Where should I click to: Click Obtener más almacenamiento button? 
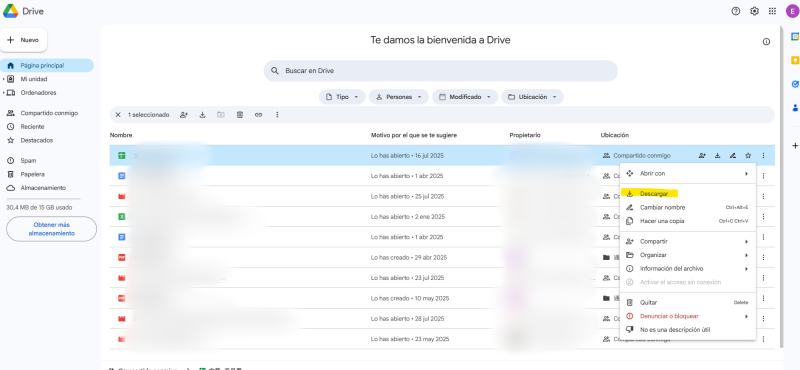pyautogui.click(x=52, y=229)
